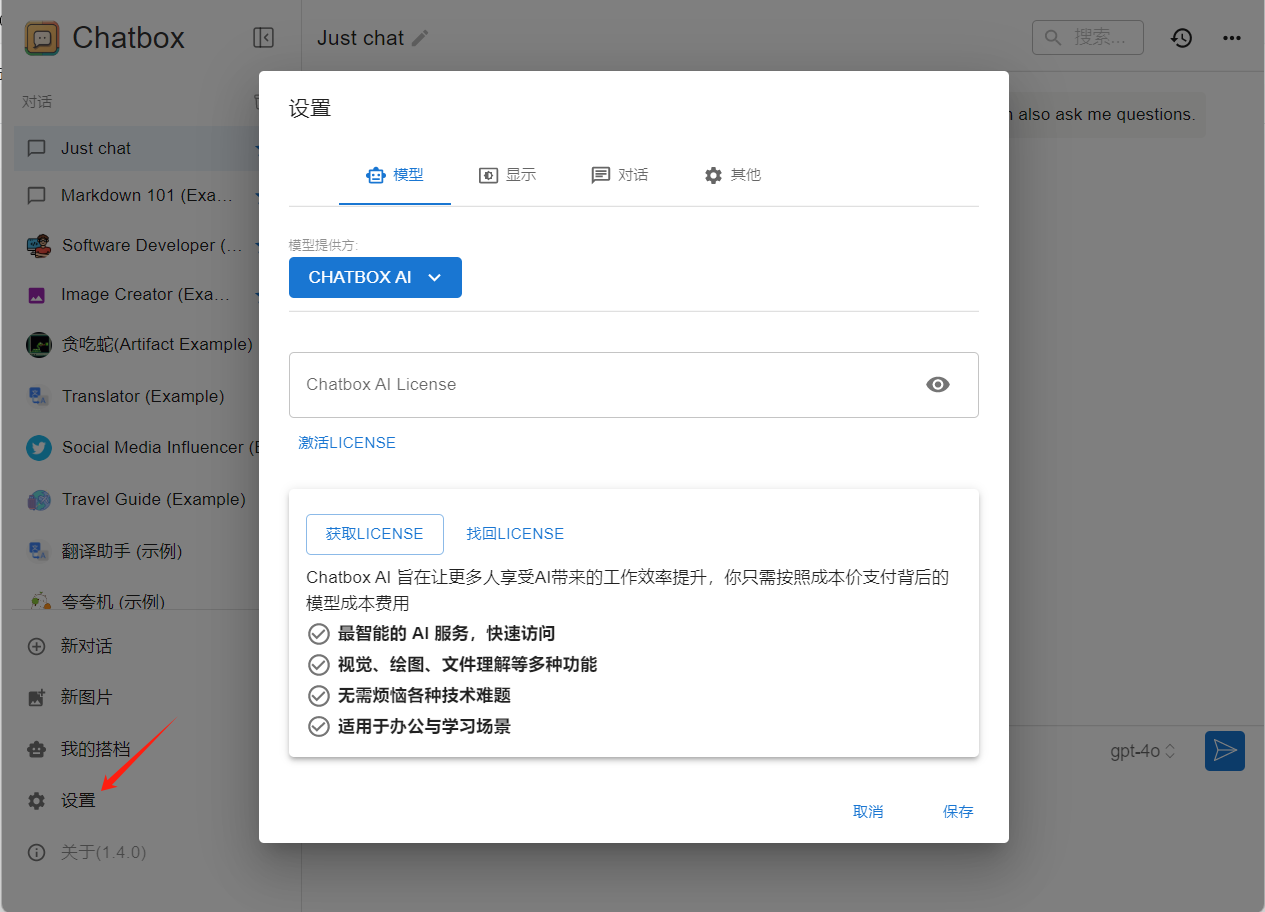Switch to the 对话 settings tab
Image resolution: width=1265 pixels, height=912 pixels.
point(619,174)
